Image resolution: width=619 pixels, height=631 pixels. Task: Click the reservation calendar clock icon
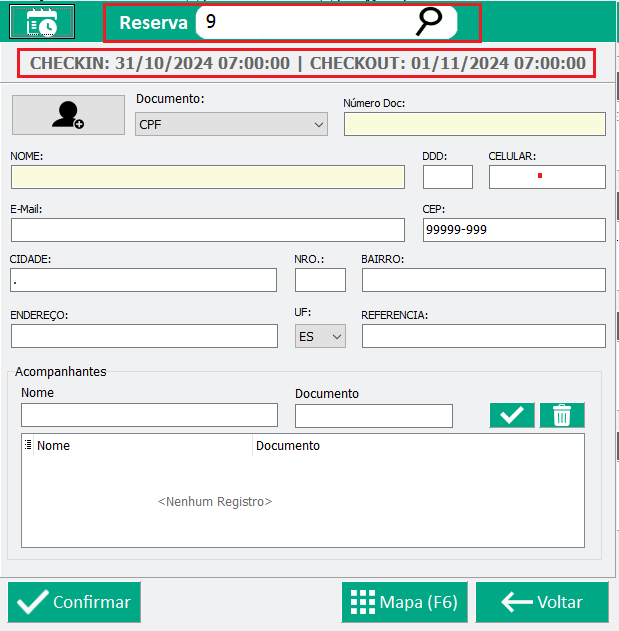[42, 22]
